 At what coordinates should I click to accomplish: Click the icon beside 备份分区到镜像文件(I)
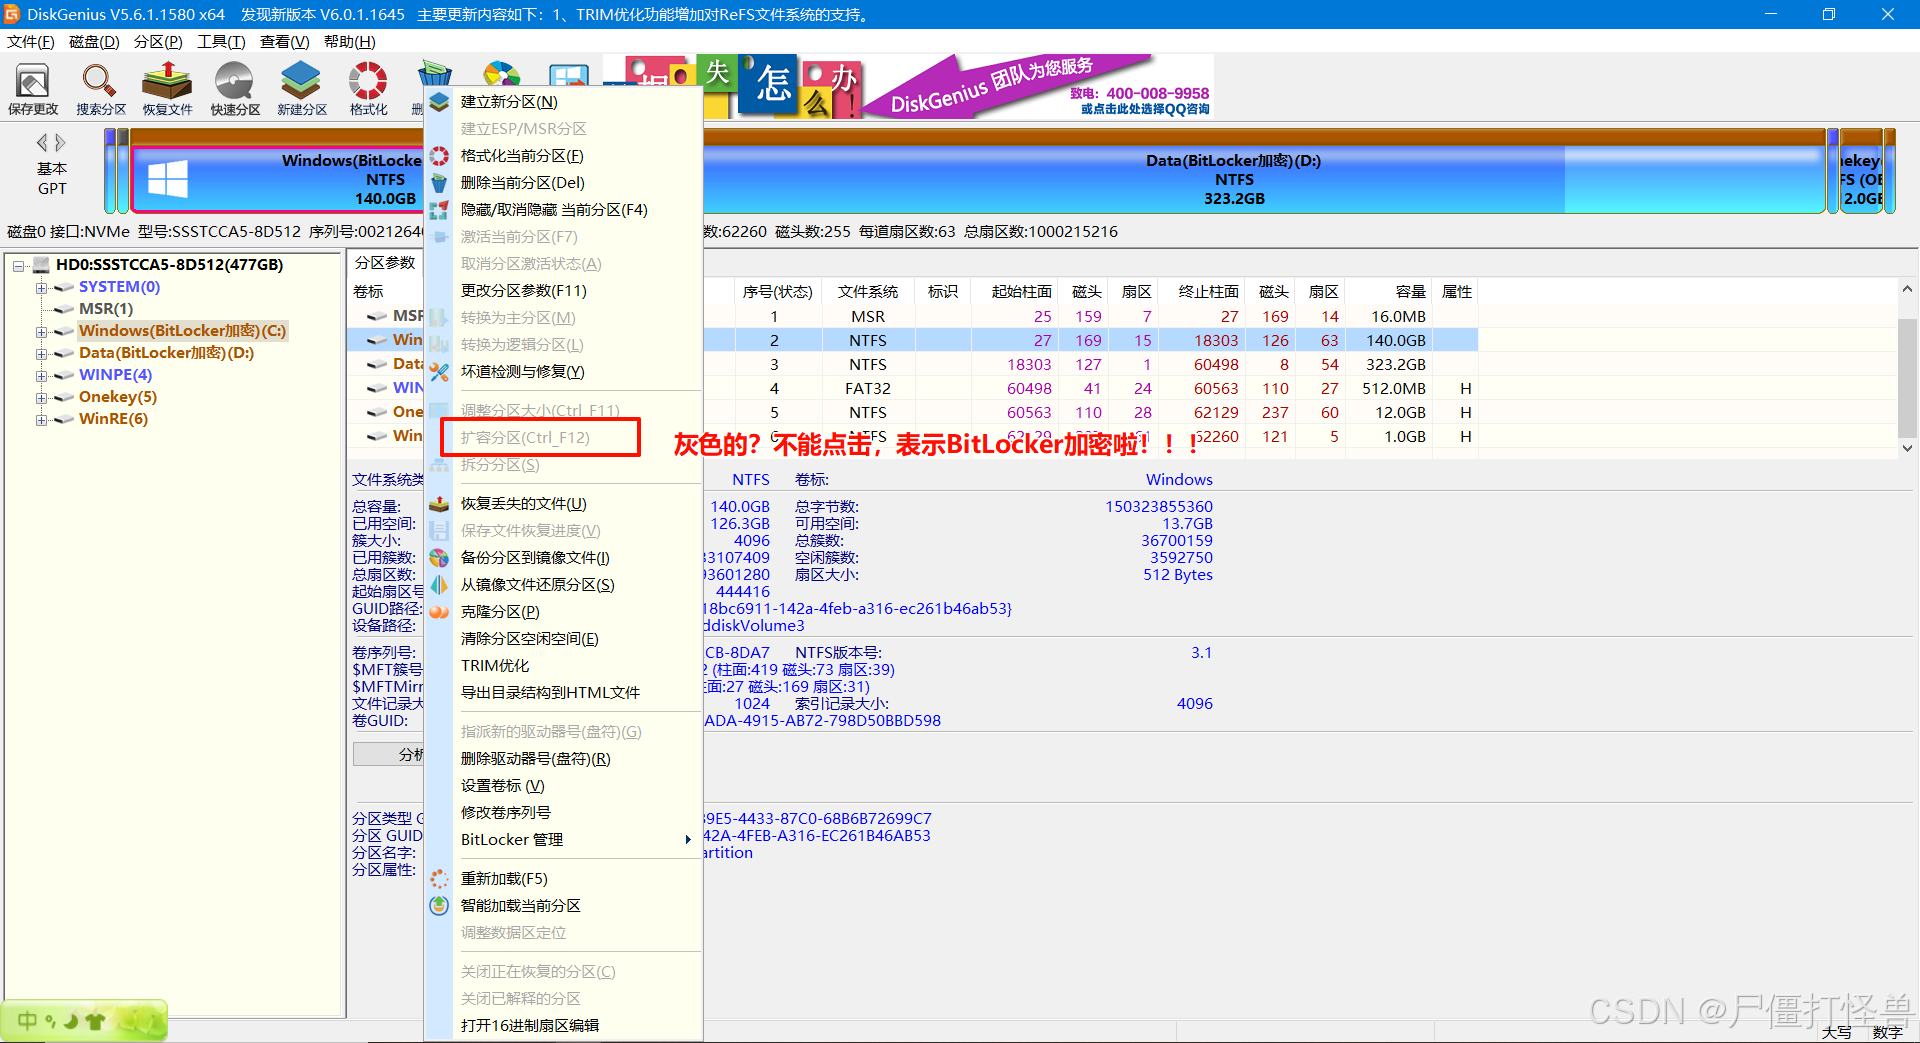point(439,558)
